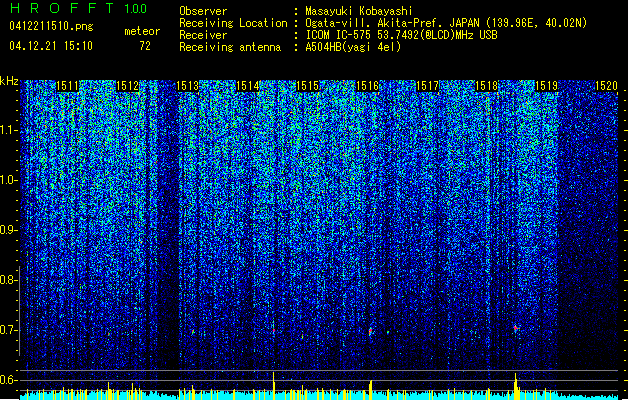Click the 1511 time marker
This screenshot has height=400, width=629.
(67, 86)
